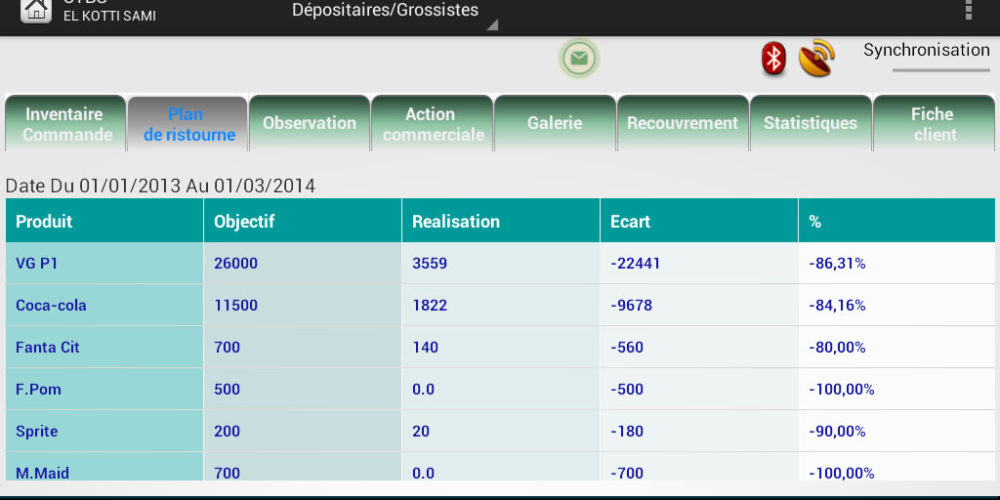This screenshot has width=1000, height=500.
Task: Switch to Inventaire Commande tab
Action: tap(67, 124)
